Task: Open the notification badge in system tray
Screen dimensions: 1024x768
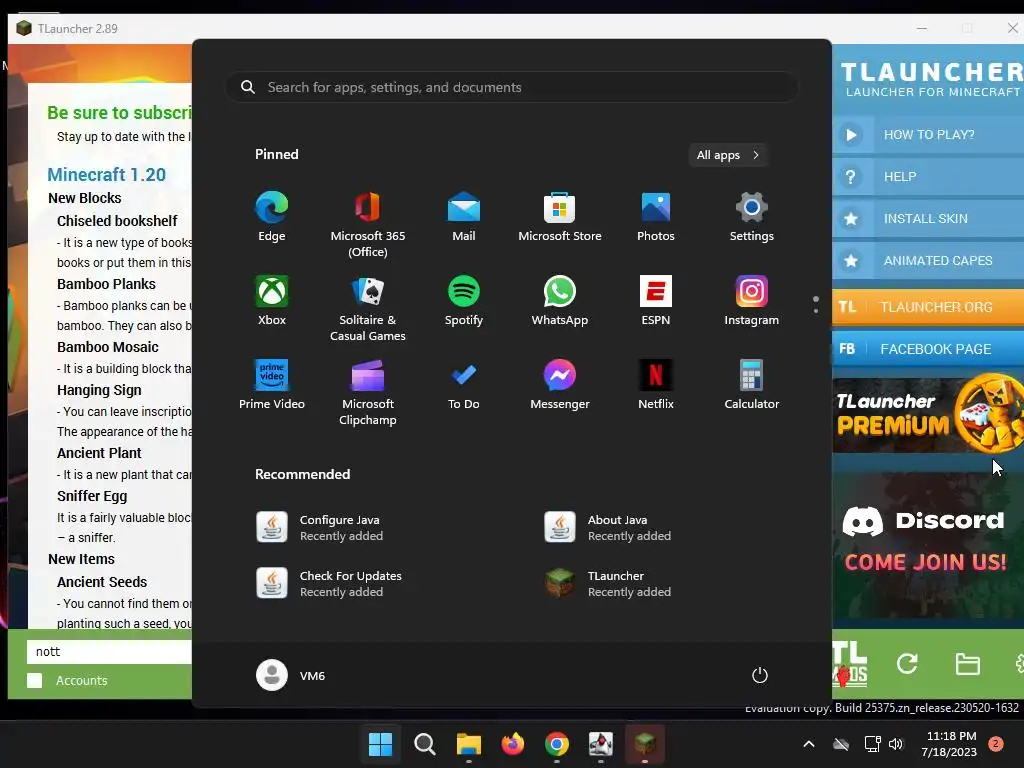Action: [x=996, y=744]
